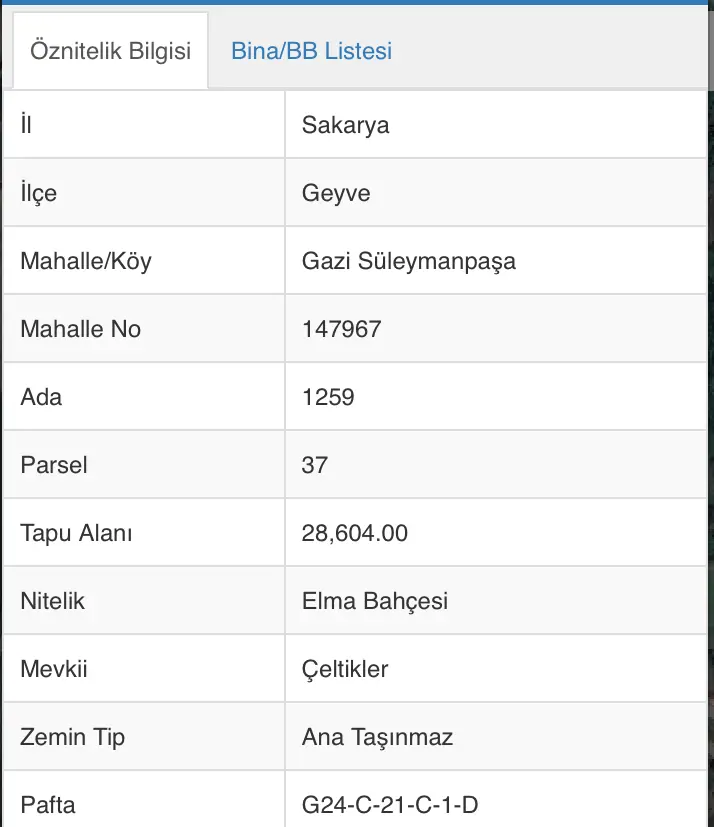
Task: Click the Parsel value 37
Action: (315, 465)
